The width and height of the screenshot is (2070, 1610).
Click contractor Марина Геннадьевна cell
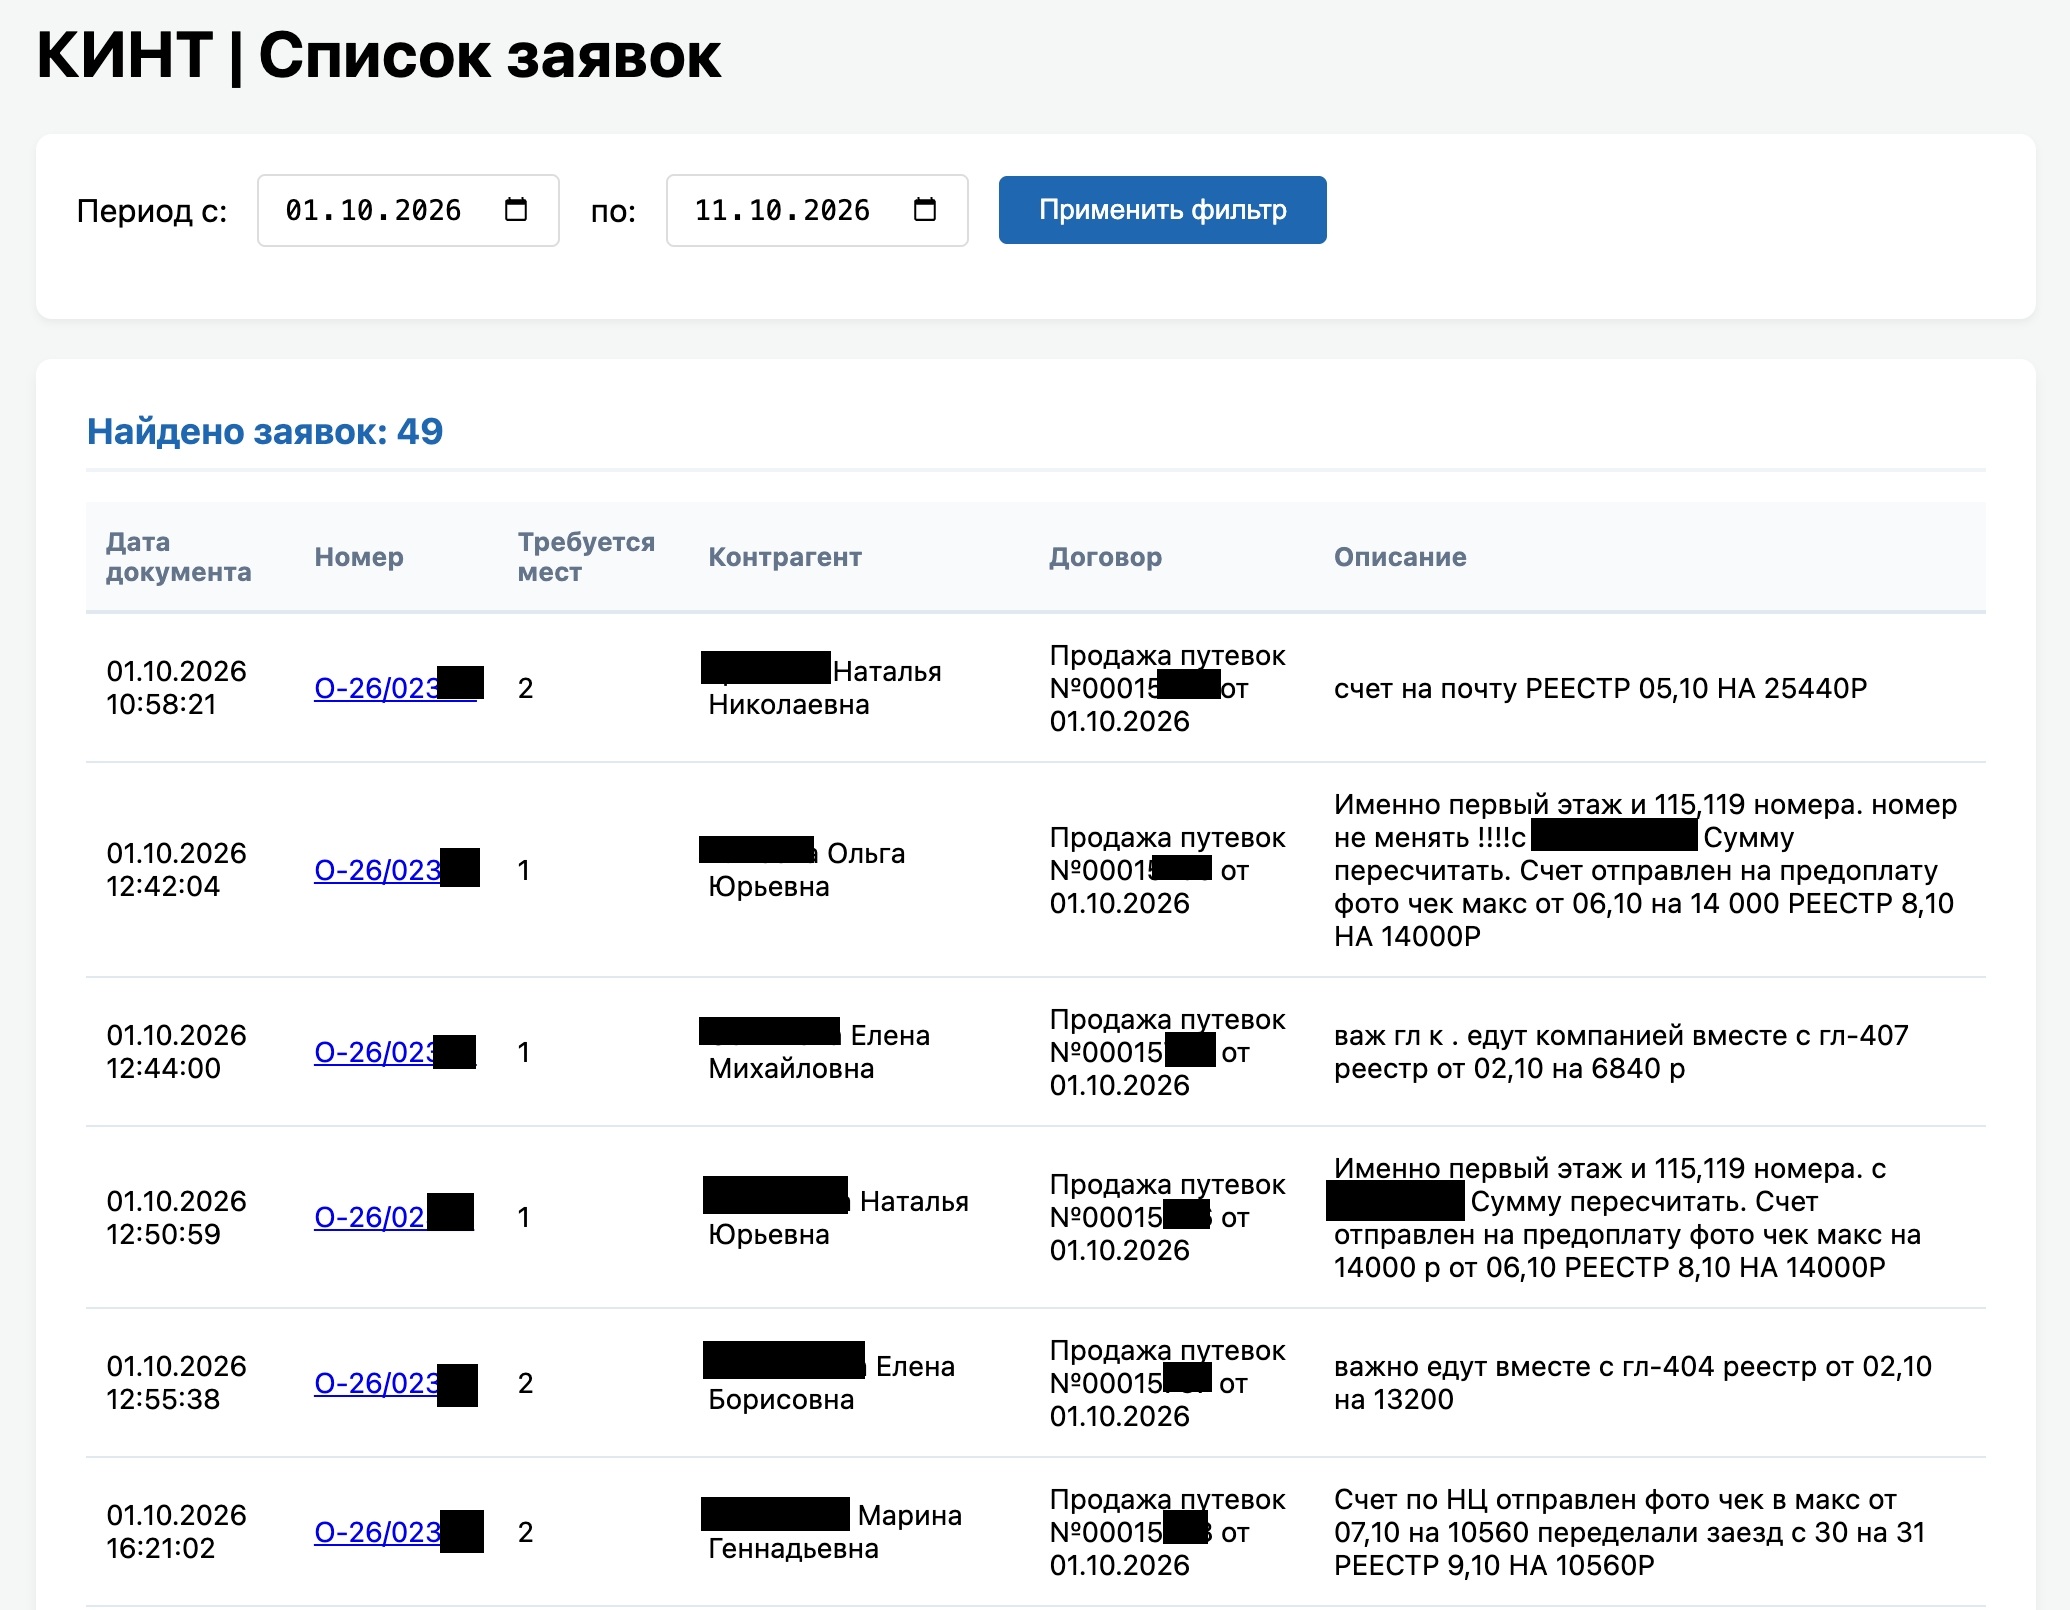point(832,1532)
